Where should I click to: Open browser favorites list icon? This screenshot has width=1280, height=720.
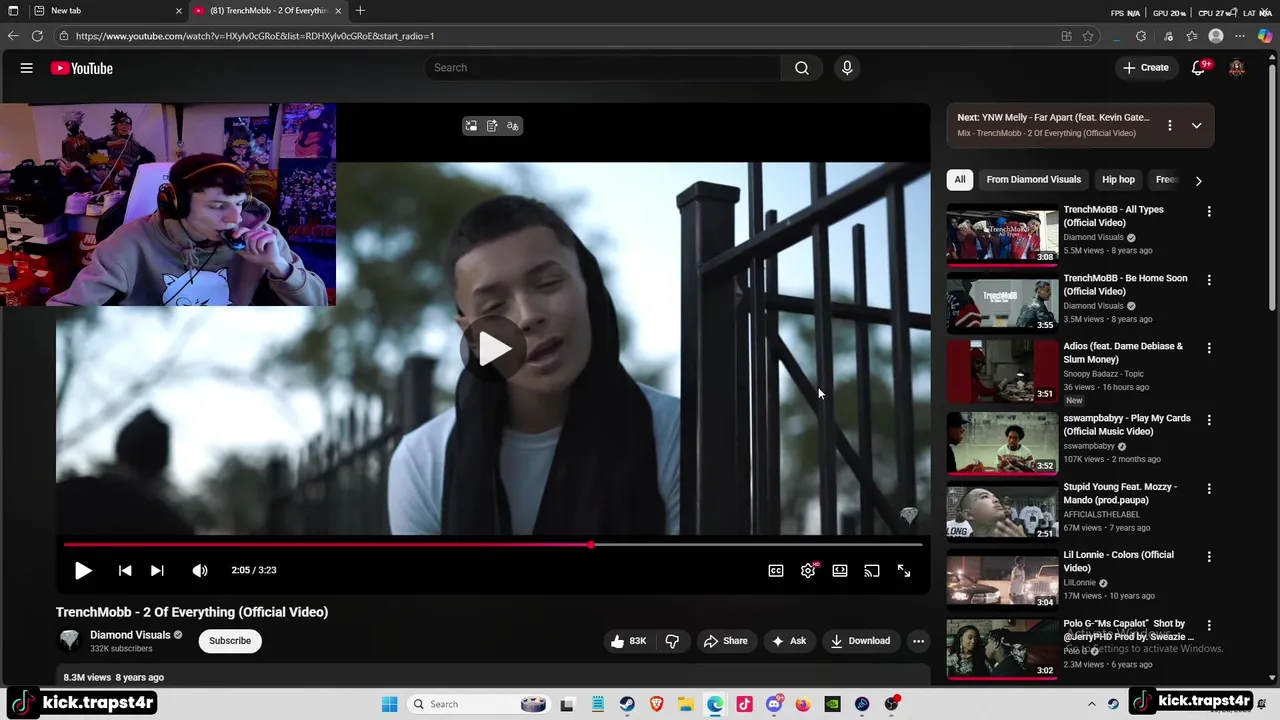tap(1192, 36)
